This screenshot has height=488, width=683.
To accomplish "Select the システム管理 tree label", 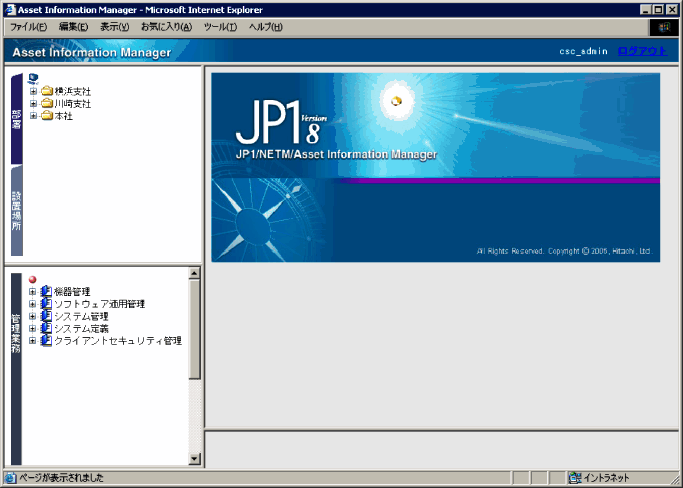I will pos(81,316).
